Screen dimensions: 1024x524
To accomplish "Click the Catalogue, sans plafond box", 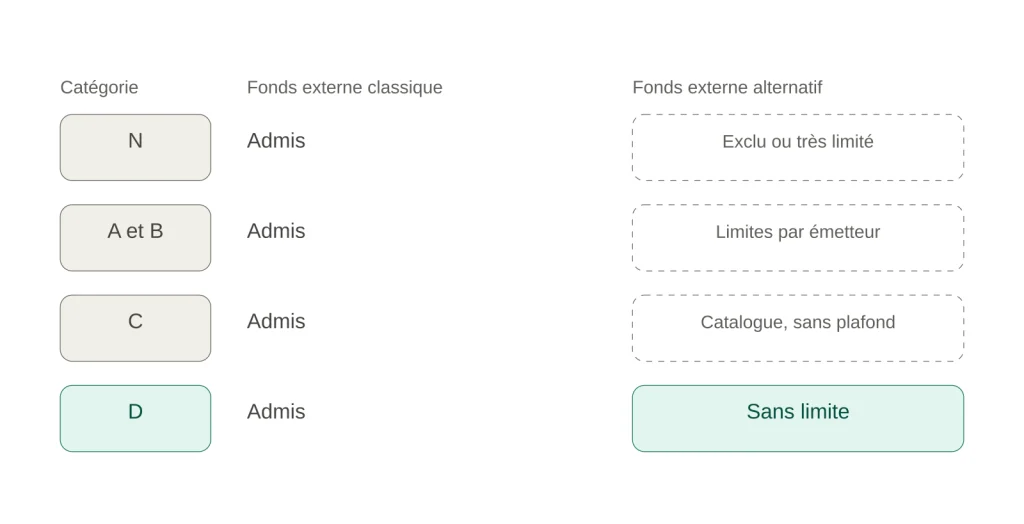I will tap(798, 328).
